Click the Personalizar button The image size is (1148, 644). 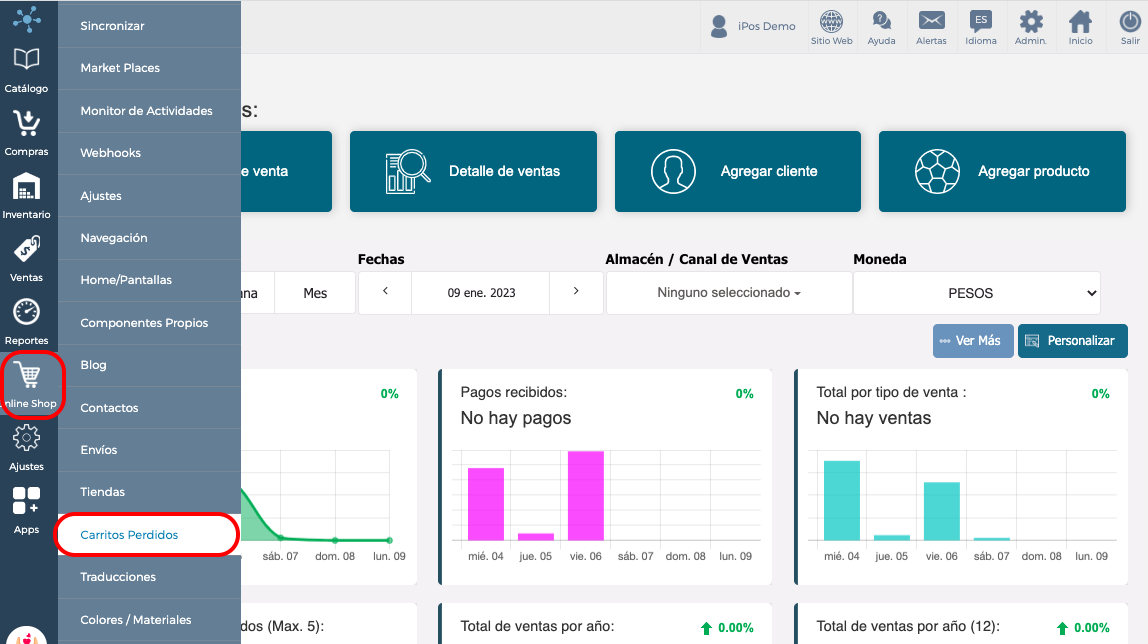pyautogui.click(x=1073, y=341)
